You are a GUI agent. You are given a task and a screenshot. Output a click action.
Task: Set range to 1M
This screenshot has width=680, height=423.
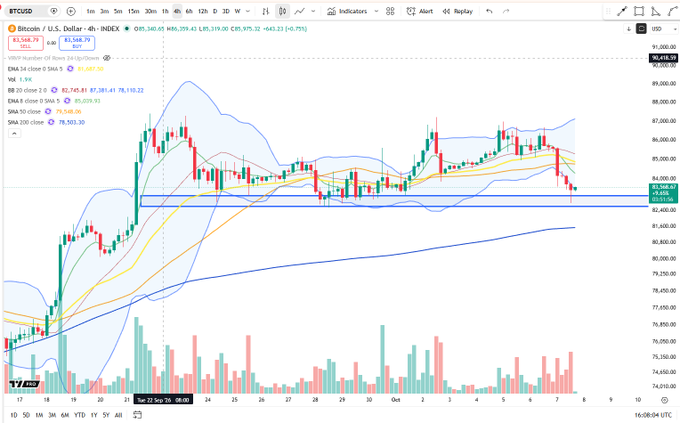point(39,415)
